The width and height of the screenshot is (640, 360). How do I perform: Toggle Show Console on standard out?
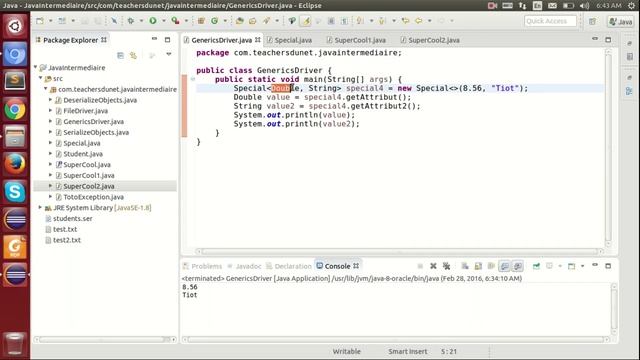click(504, 266)
